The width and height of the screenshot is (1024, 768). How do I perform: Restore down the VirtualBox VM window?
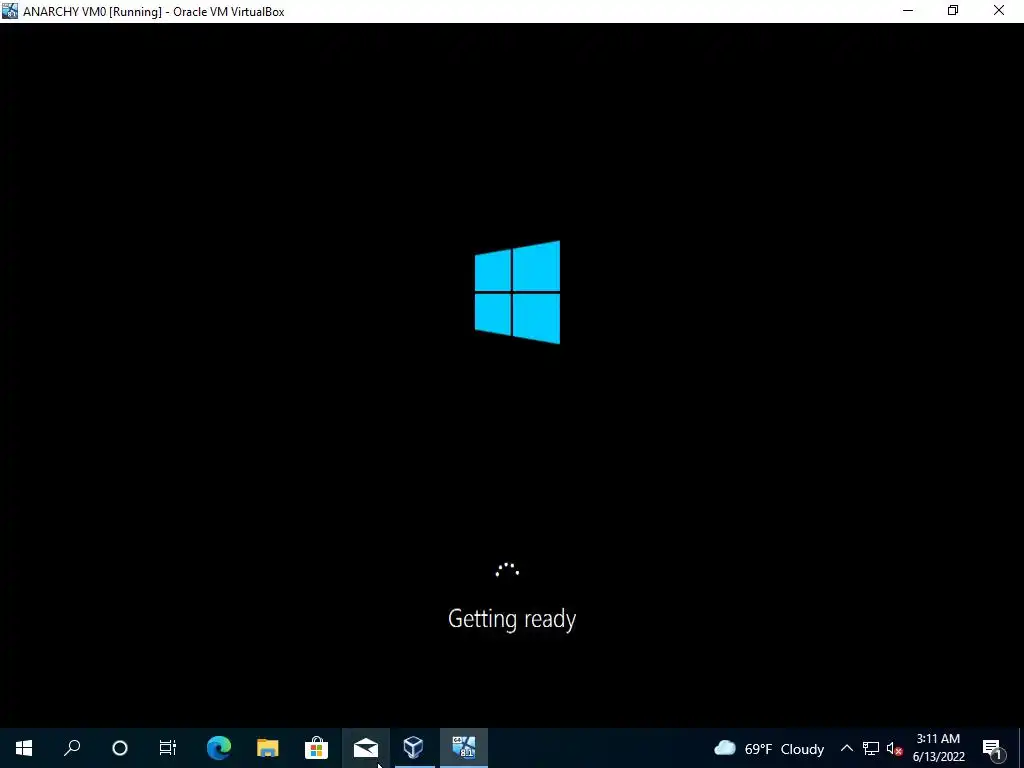pos(953,11)
